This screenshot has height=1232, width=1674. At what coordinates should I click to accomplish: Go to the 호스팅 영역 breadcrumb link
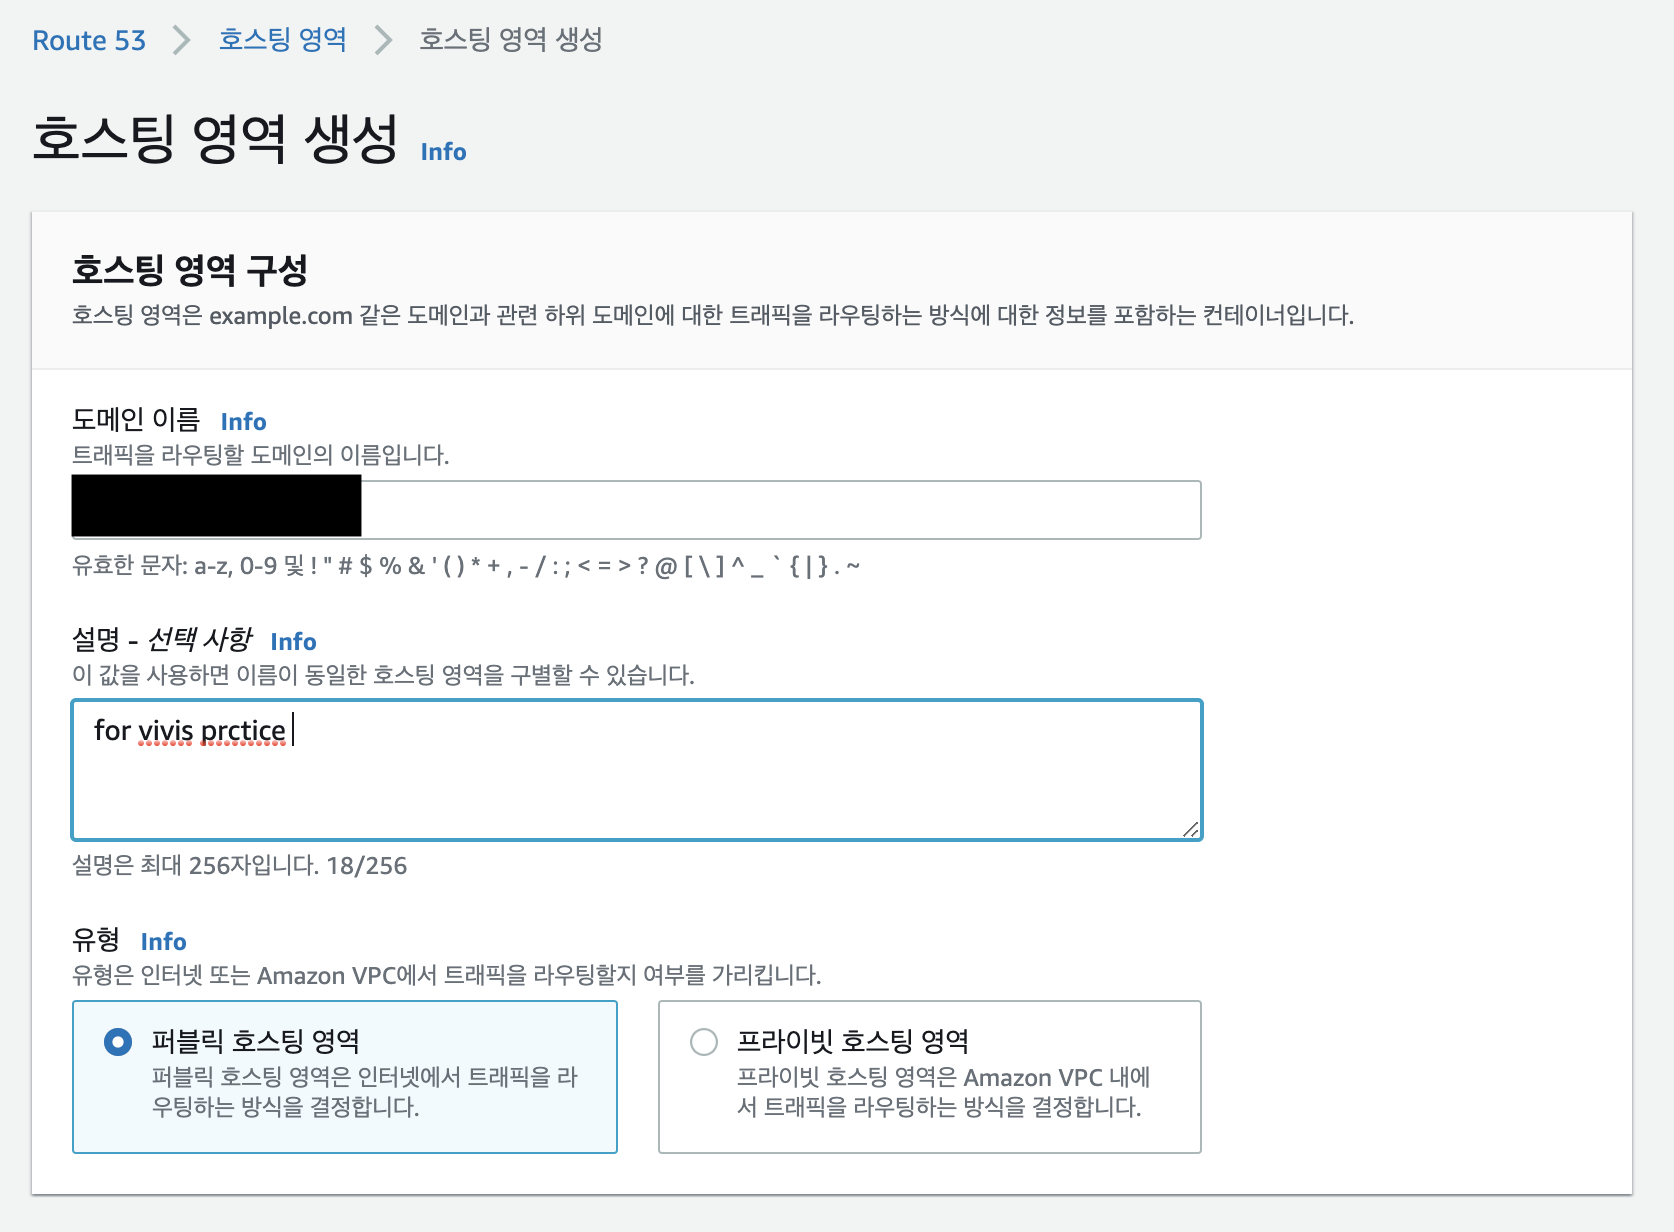coord(283,40)
